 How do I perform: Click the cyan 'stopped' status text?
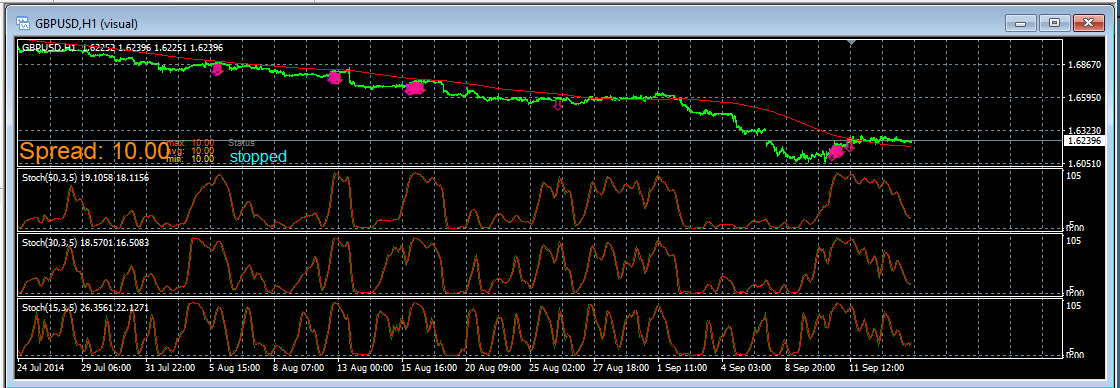258,156
